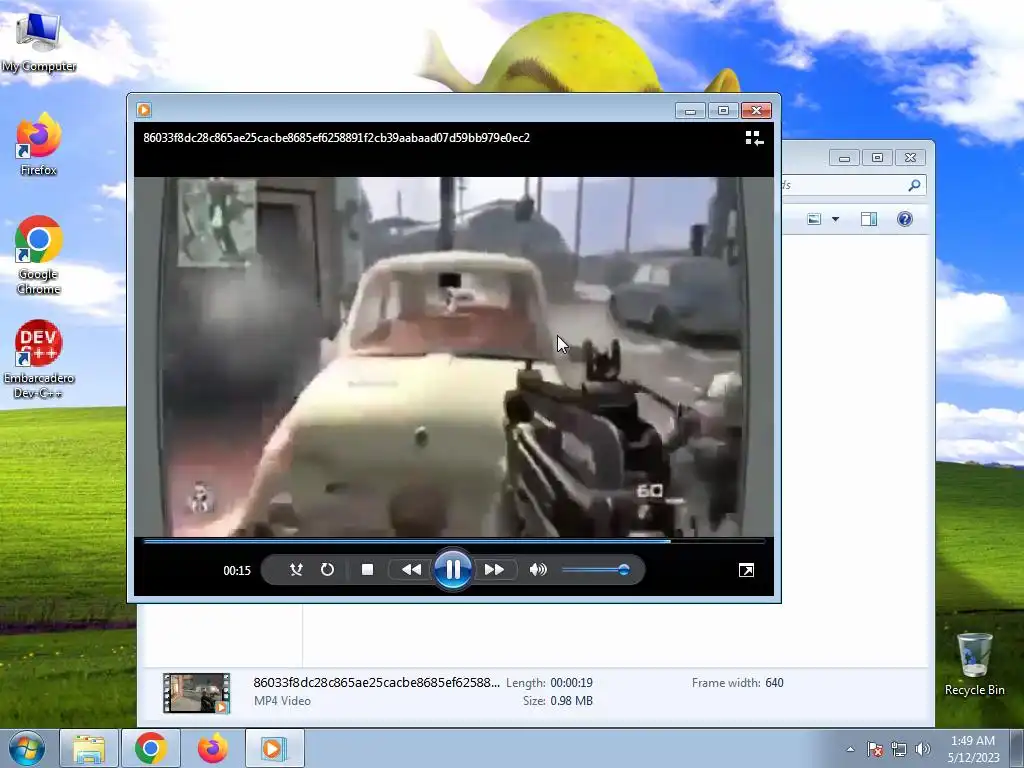The image size is (1024, 768).
Task: Click the Length value 00:00:19
Action: coord(571,682)
